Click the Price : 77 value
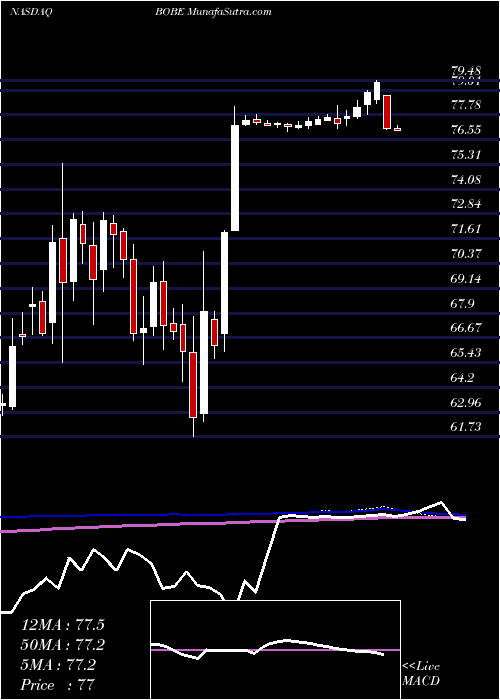The height and width of the screenshot is (700, 500). [x=58, y=685]
